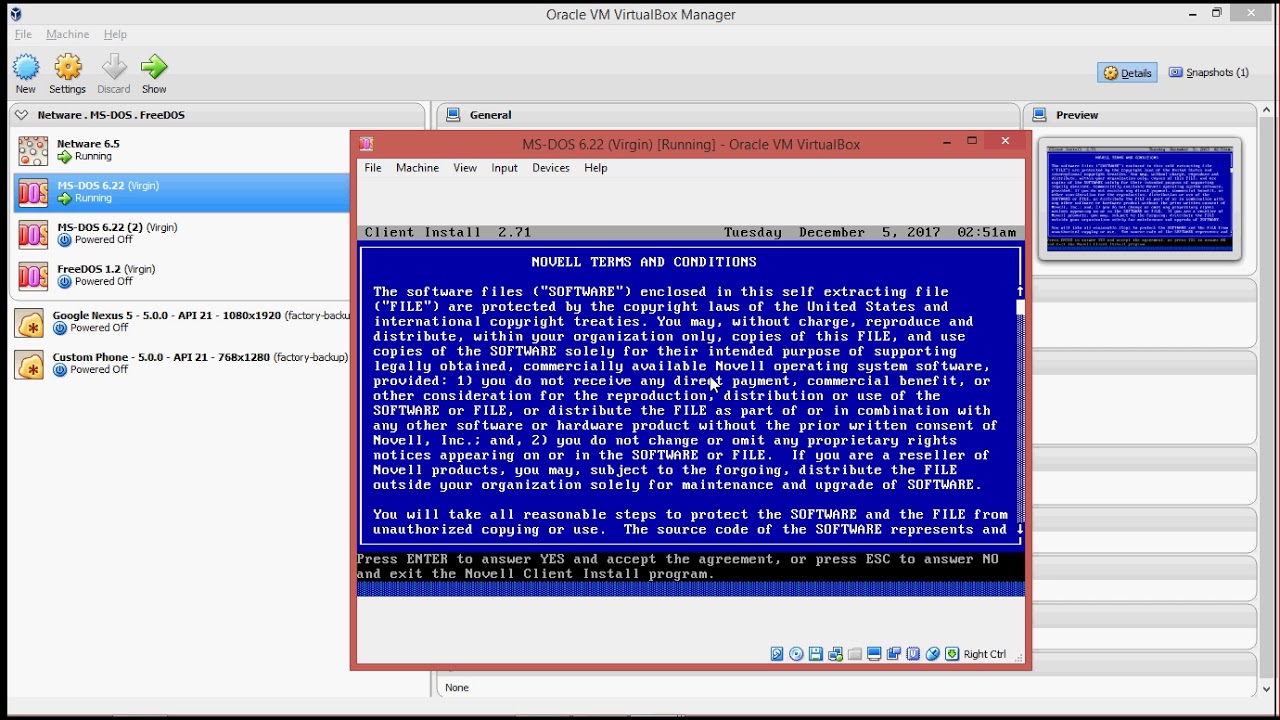This screenshot has height=720, width=1280.
Task: Open the VirtualBox Manager Machine menu
Action: (67, 34)
